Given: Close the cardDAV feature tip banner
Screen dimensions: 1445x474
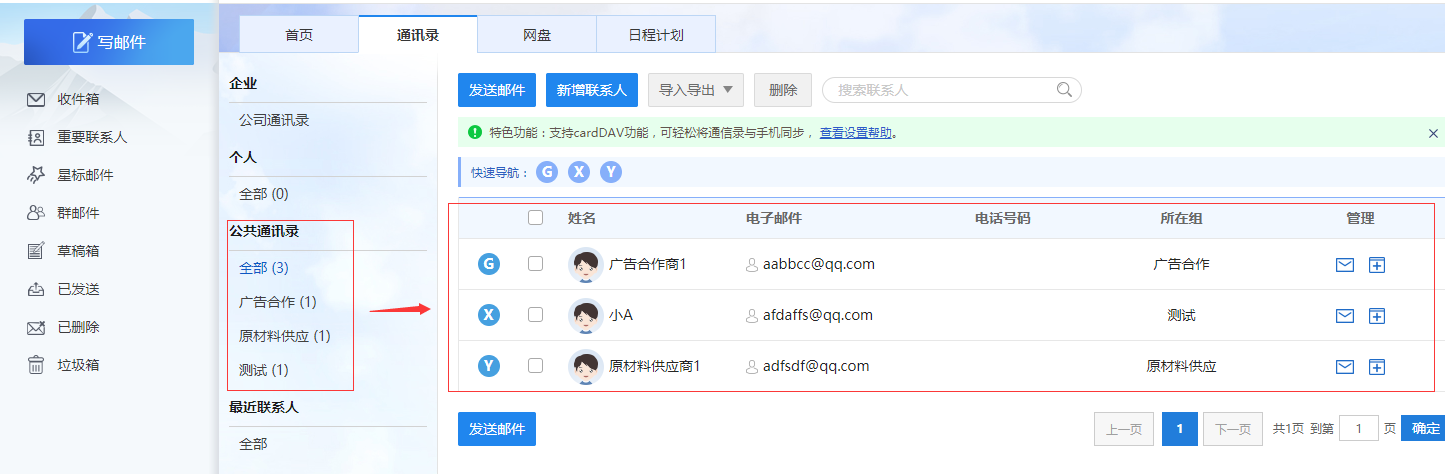Looking at the screenshot, I should 1433,133.
